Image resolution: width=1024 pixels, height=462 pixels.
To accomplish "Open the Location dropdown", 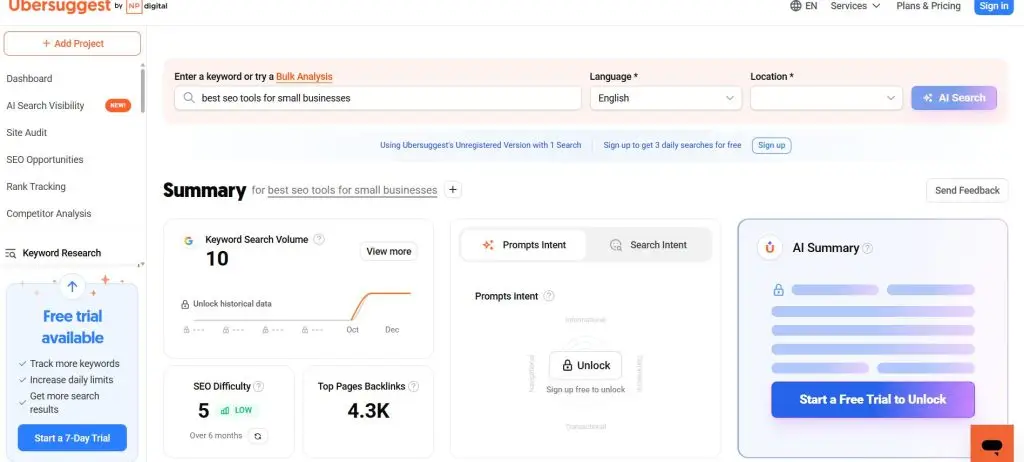I will [x=826, y=98].
